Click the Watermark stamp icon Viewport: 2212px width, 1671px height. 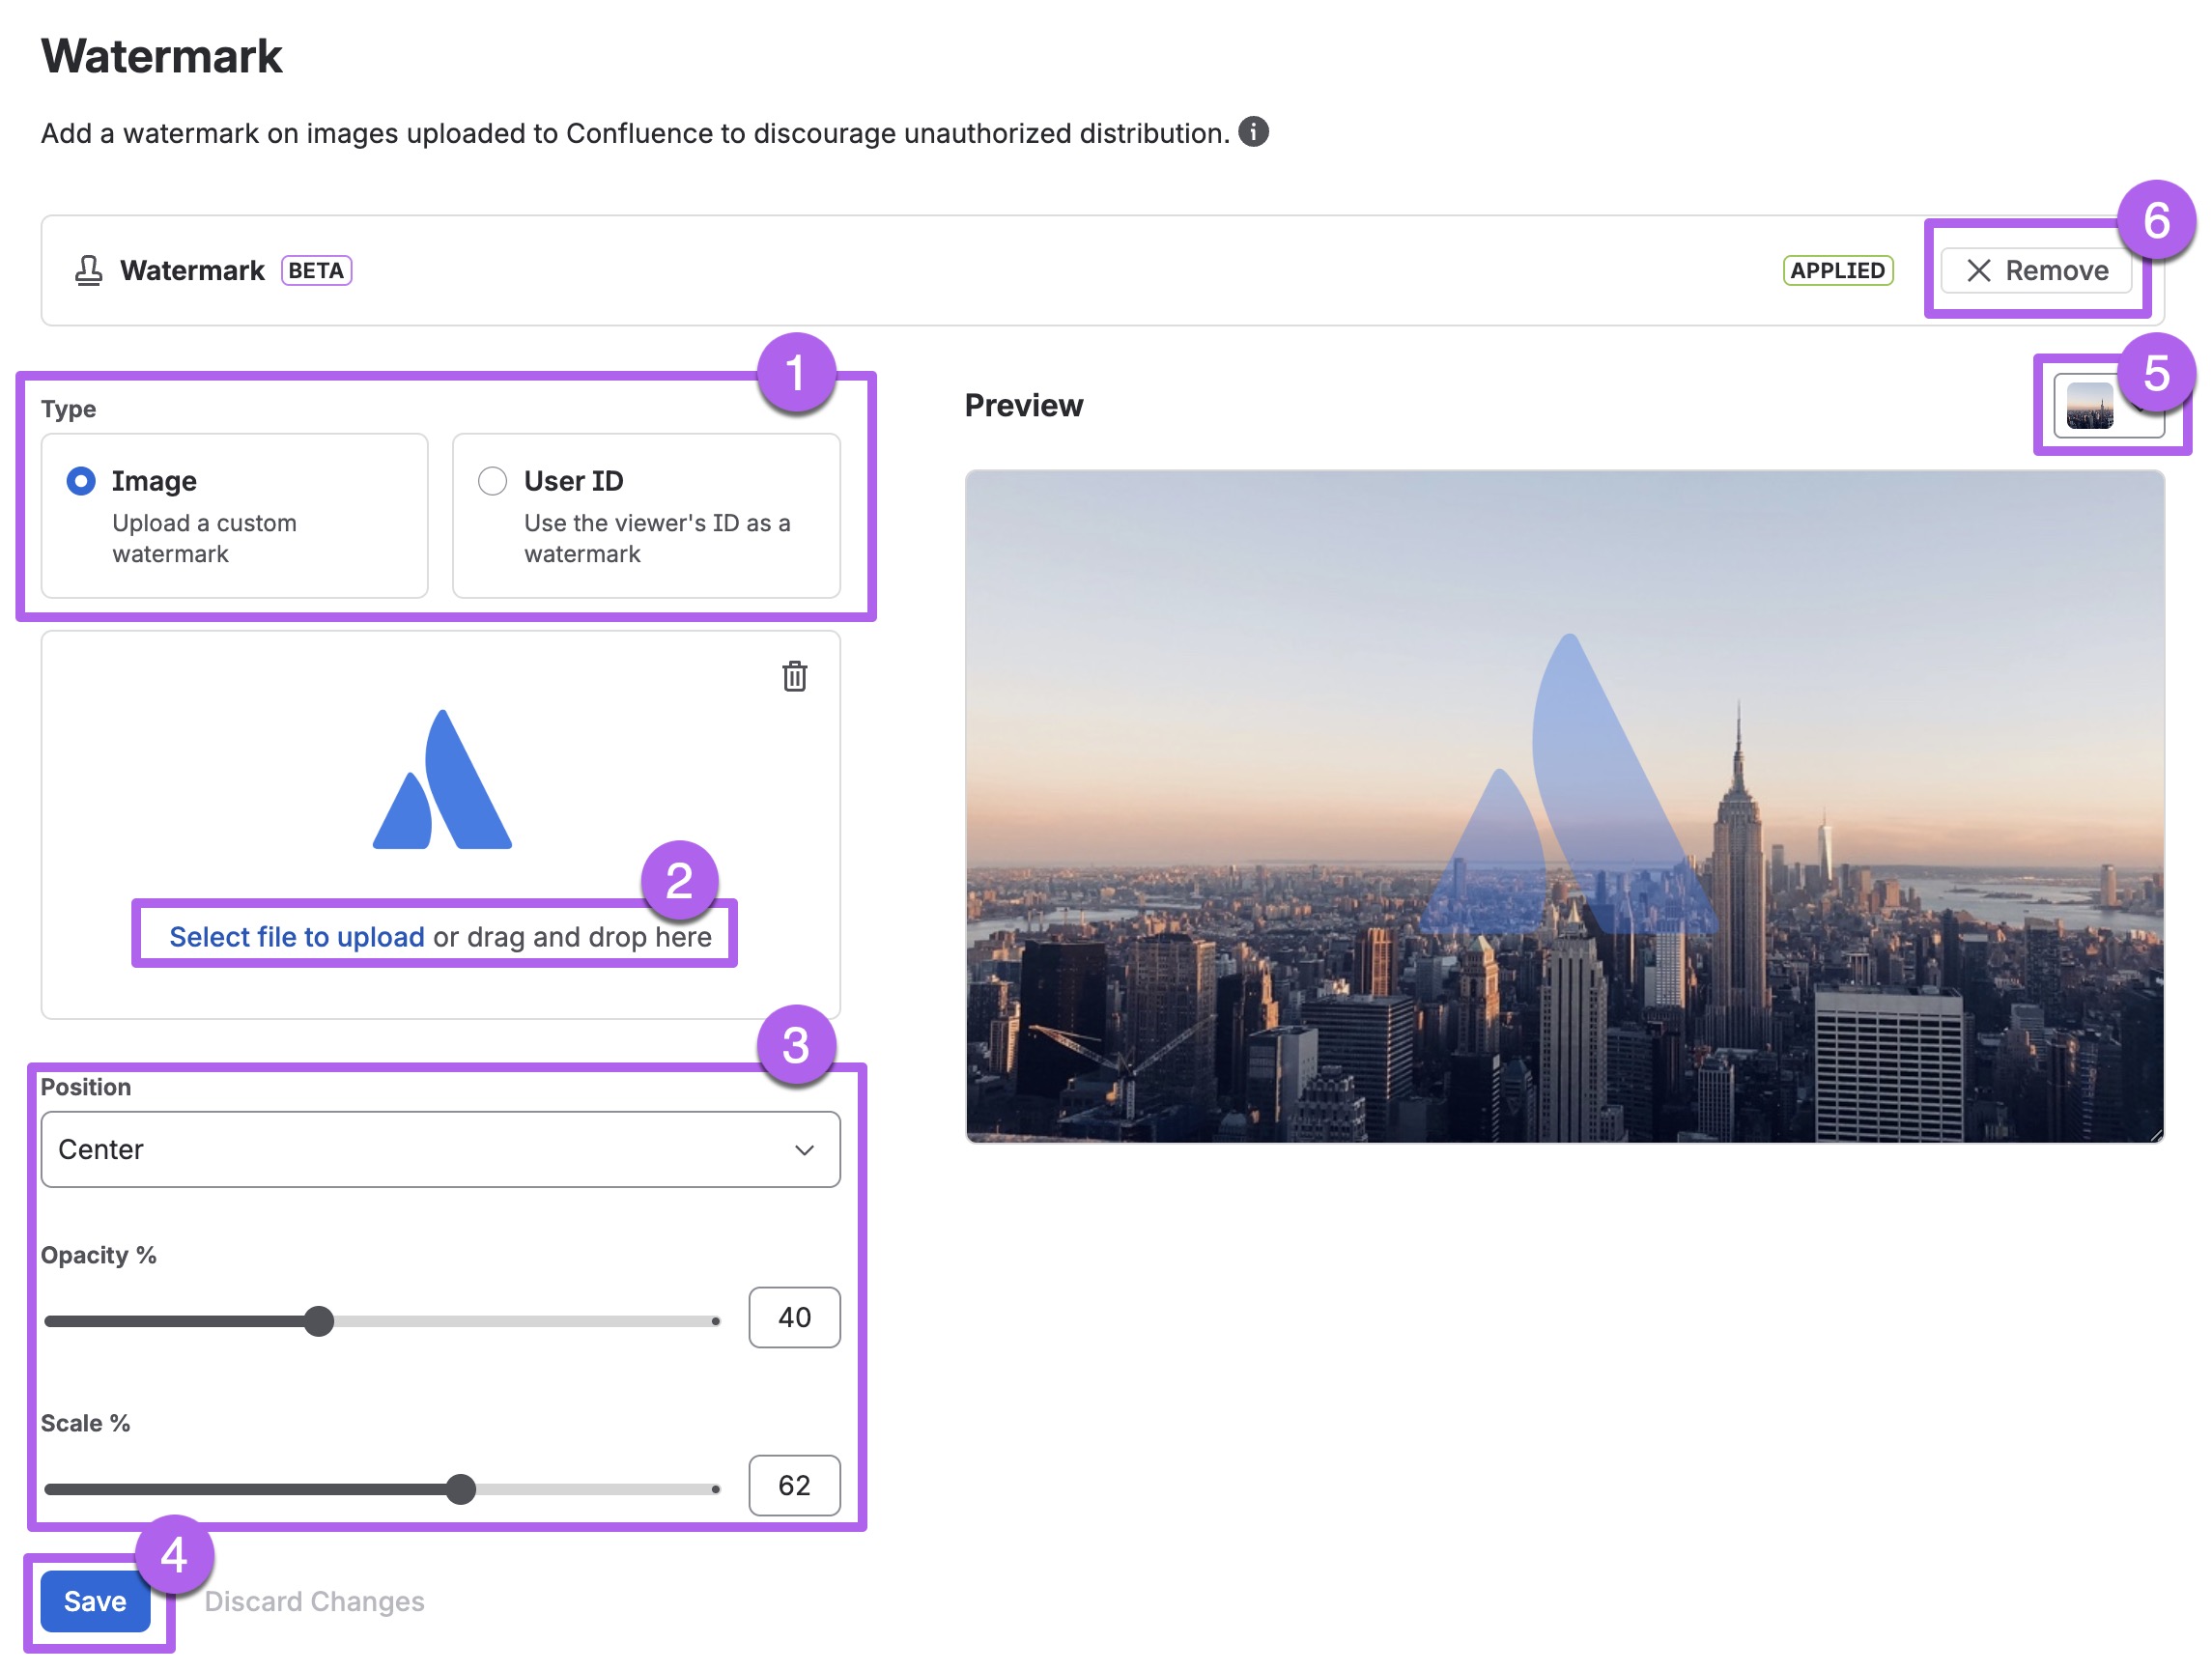88,270
